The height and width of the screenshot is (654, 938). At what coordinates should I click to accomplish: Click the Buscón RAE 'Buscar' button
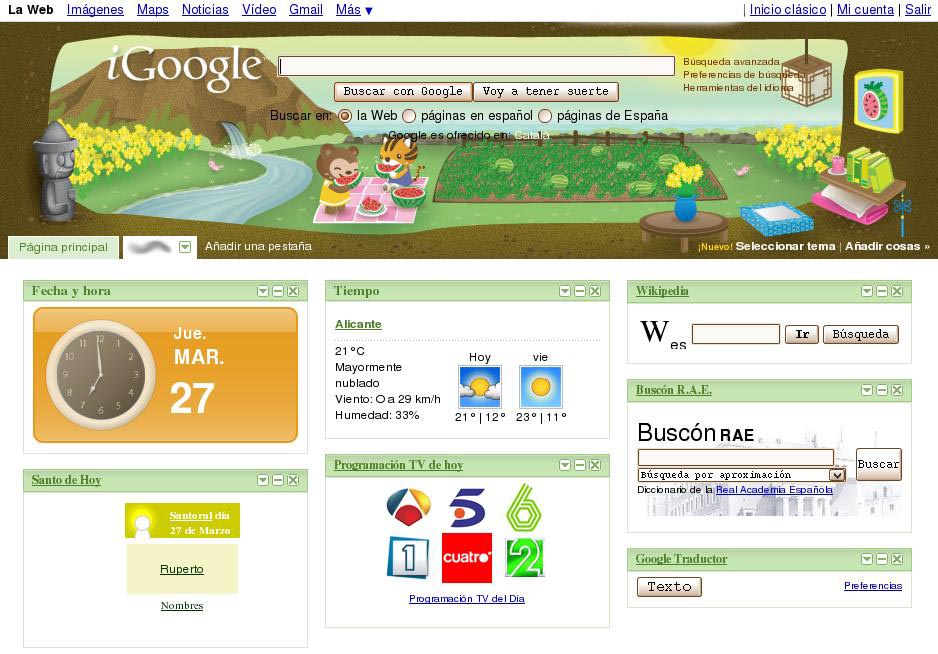click(878, 464)
